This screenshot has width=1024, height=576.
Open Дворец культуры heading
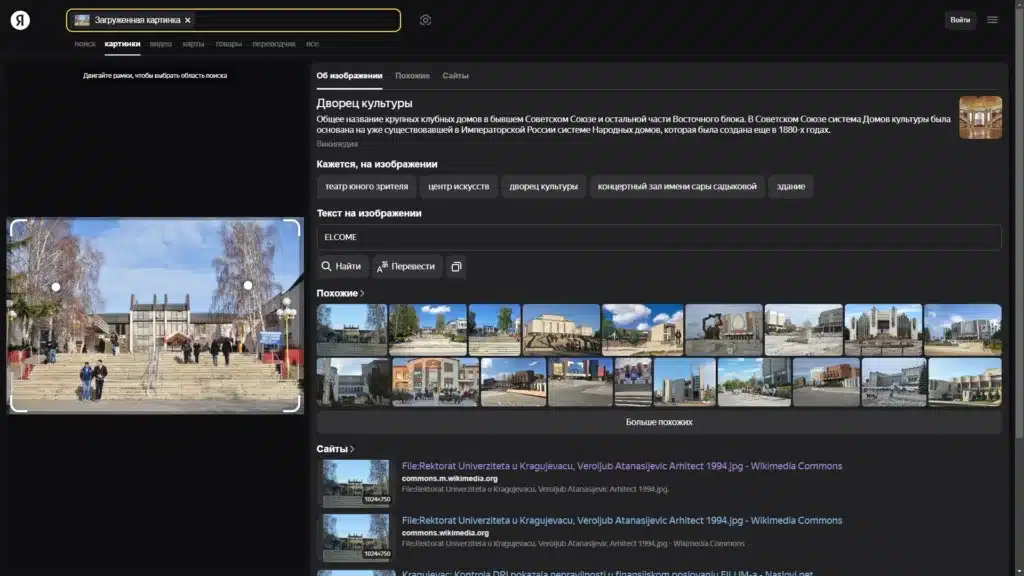click(364, 103)
